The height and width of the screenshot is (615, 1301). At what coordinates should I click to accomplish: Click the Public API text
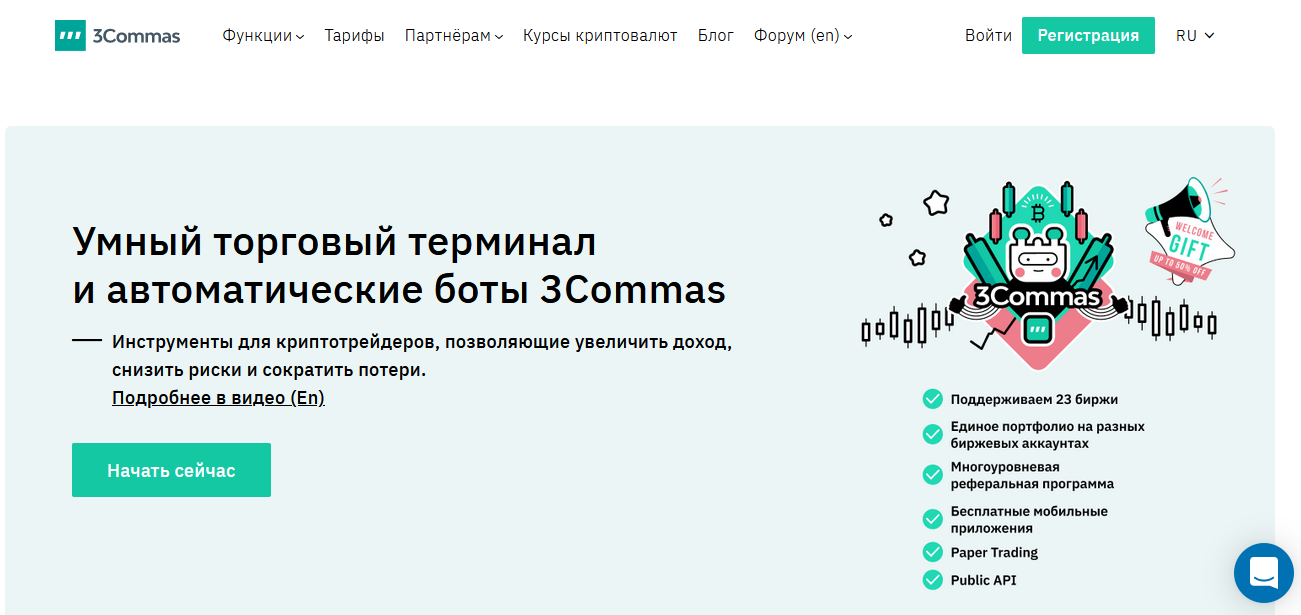(x=983, y=580)
